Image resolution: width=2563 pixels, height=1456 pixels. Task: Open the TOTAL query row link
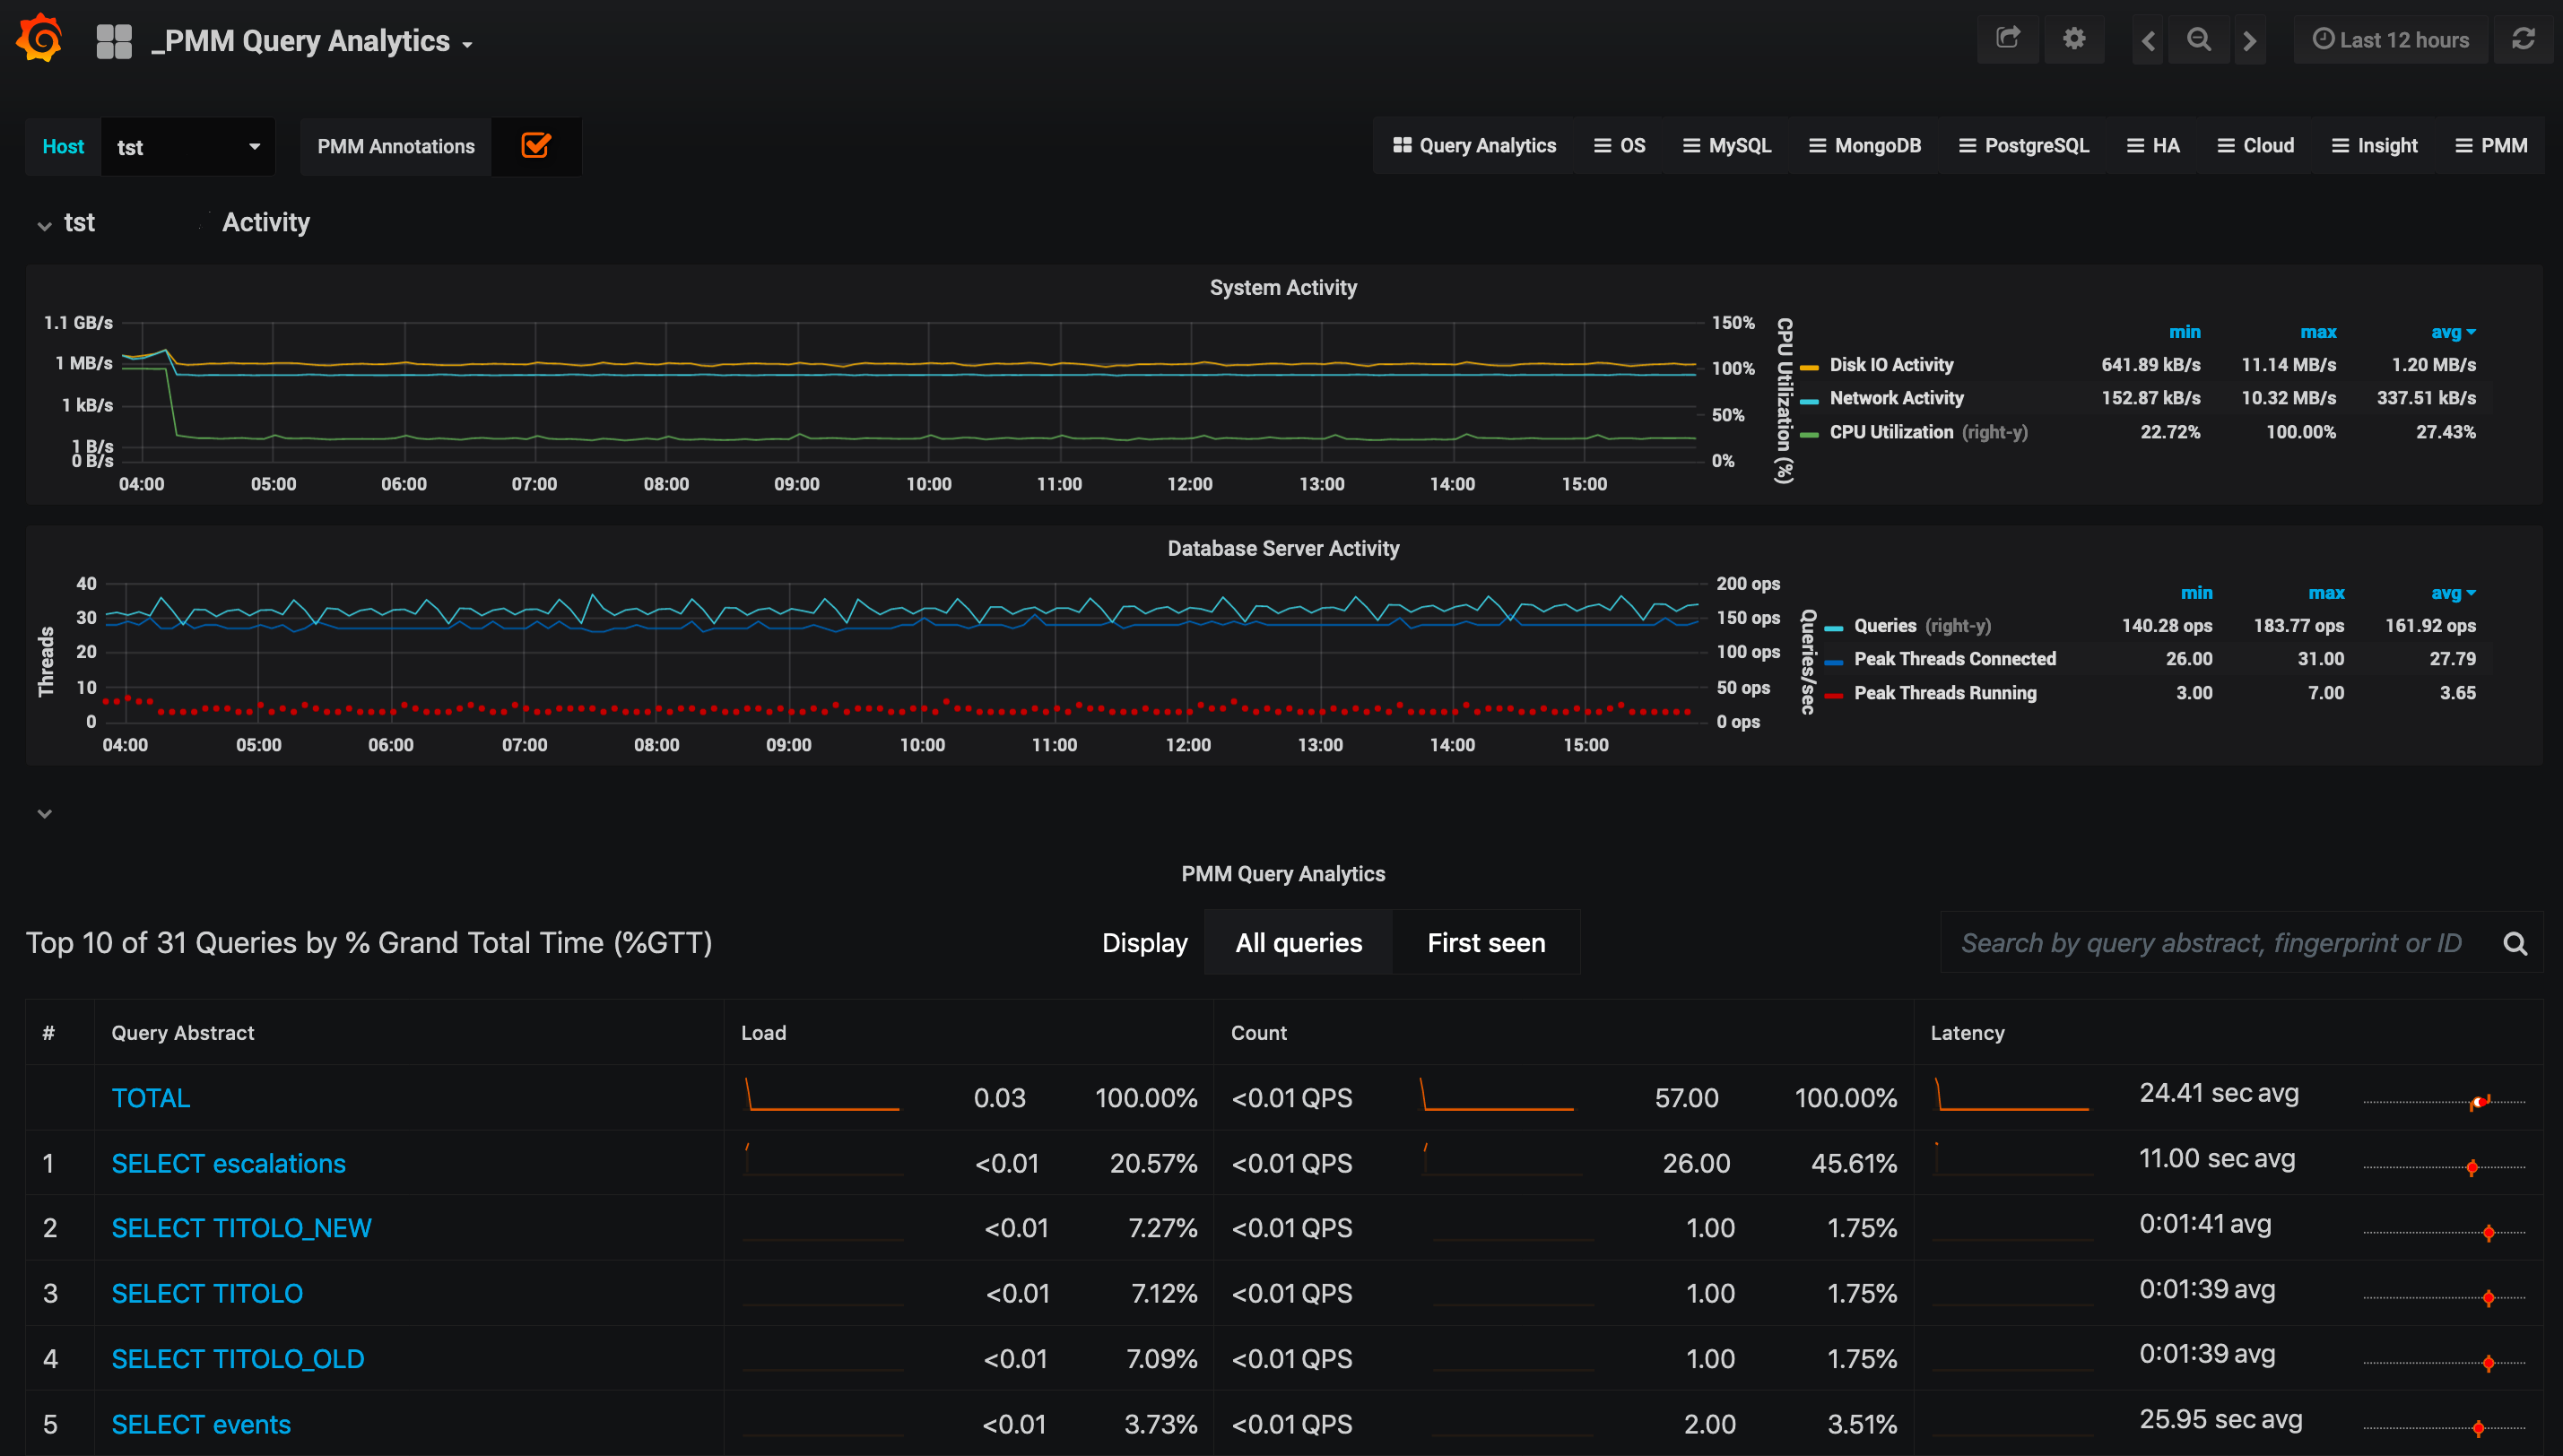[151, 1099]
